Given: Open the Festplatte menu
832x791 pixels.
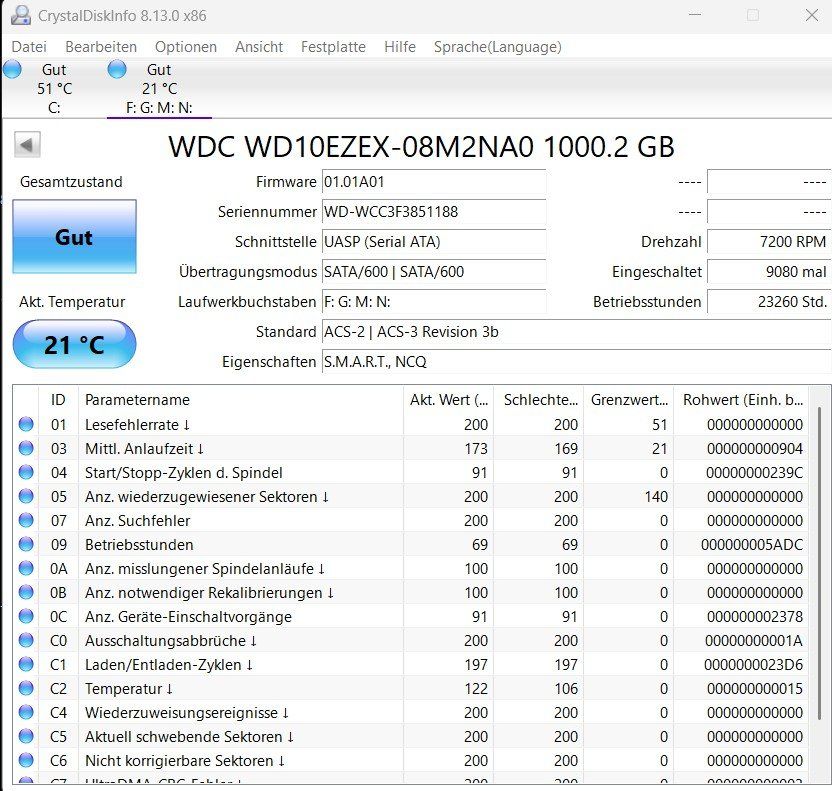Looking at the screenshot, I should tap(333, 47).
